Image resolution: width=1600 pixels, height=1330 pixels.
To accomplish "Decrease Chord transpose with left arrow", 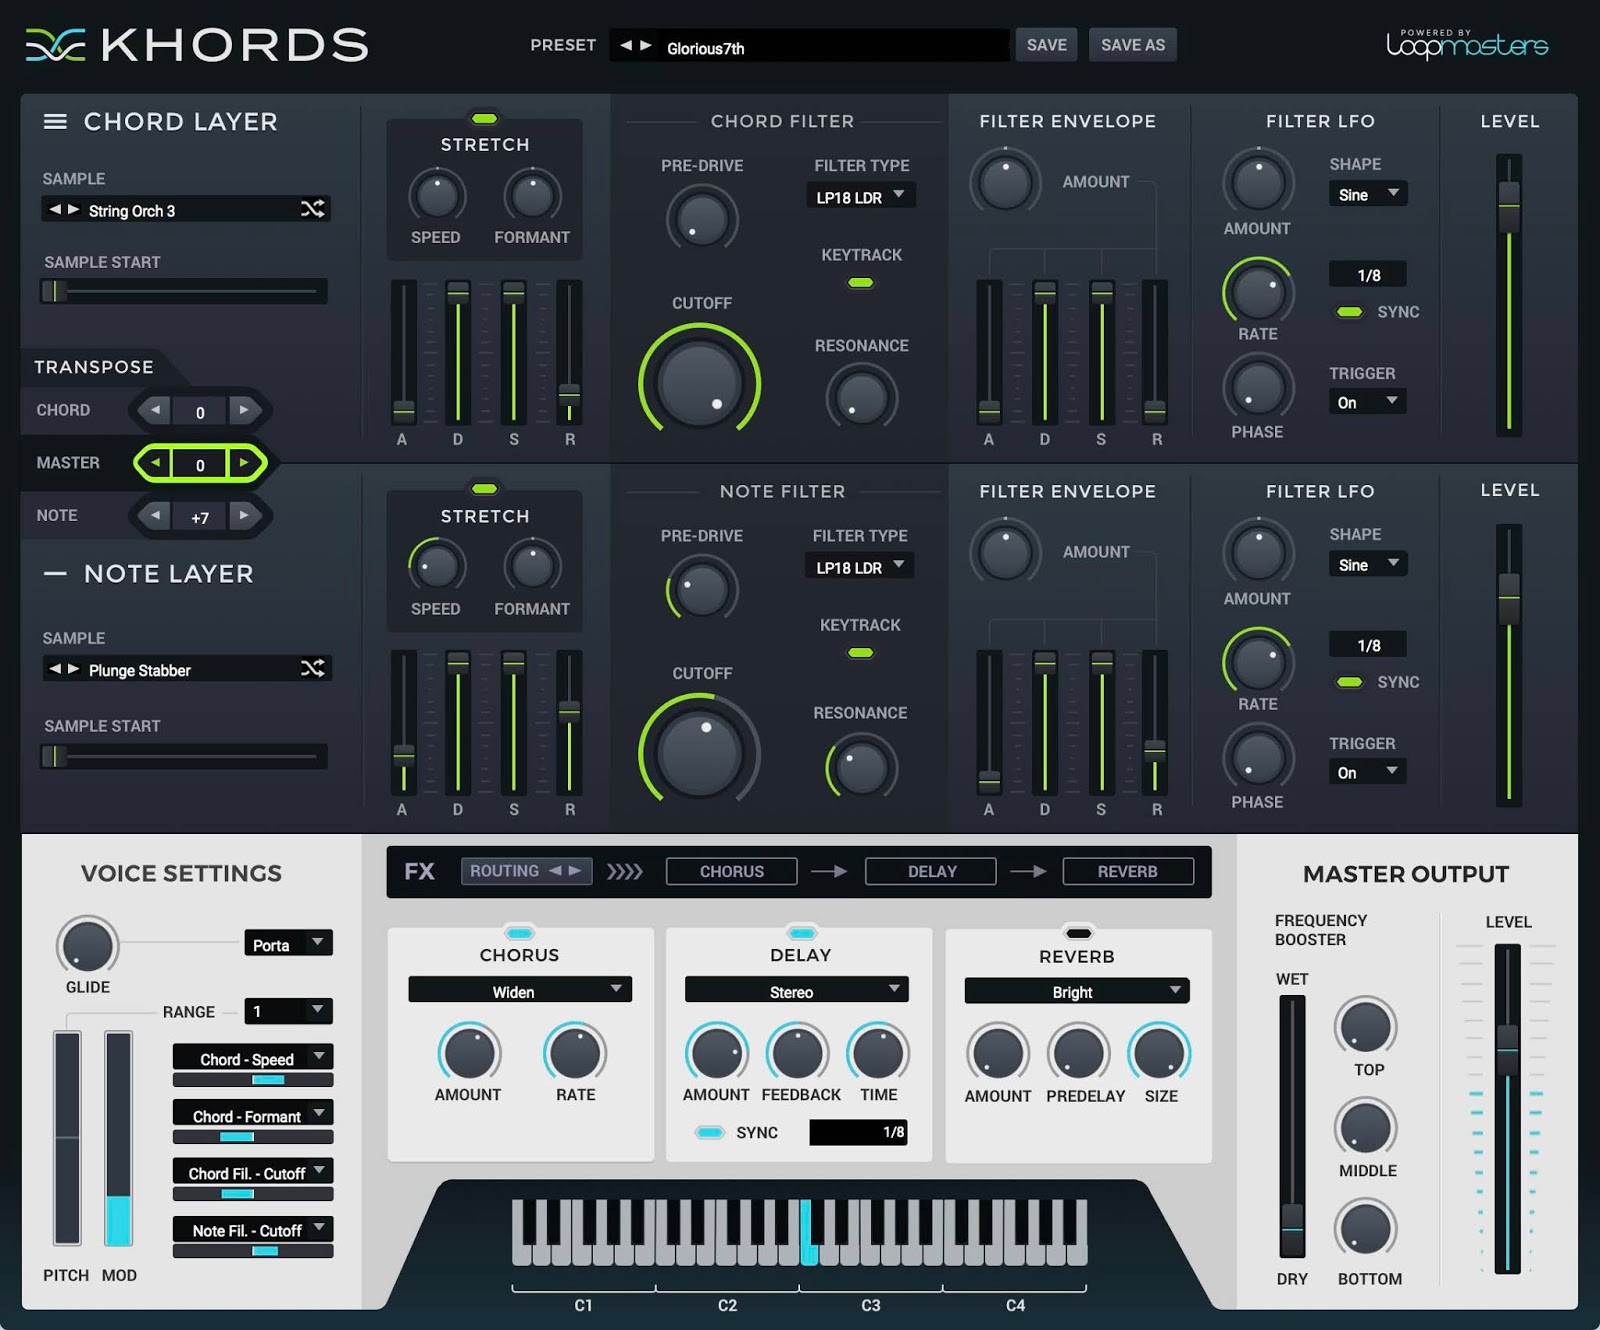I will click(x=155, y=410).
